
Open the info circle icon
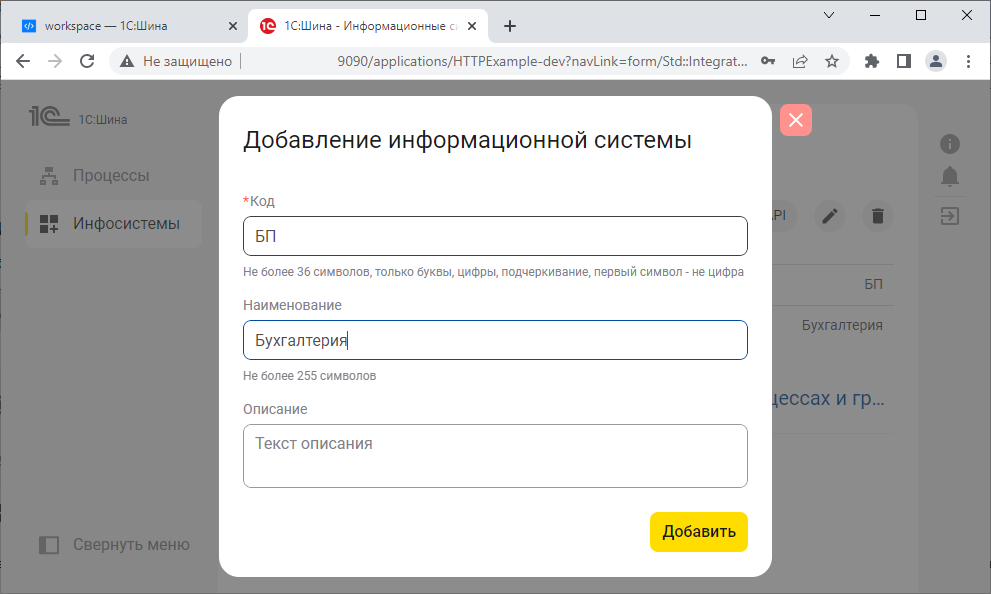pyautogui.click(x=949, y=144)
